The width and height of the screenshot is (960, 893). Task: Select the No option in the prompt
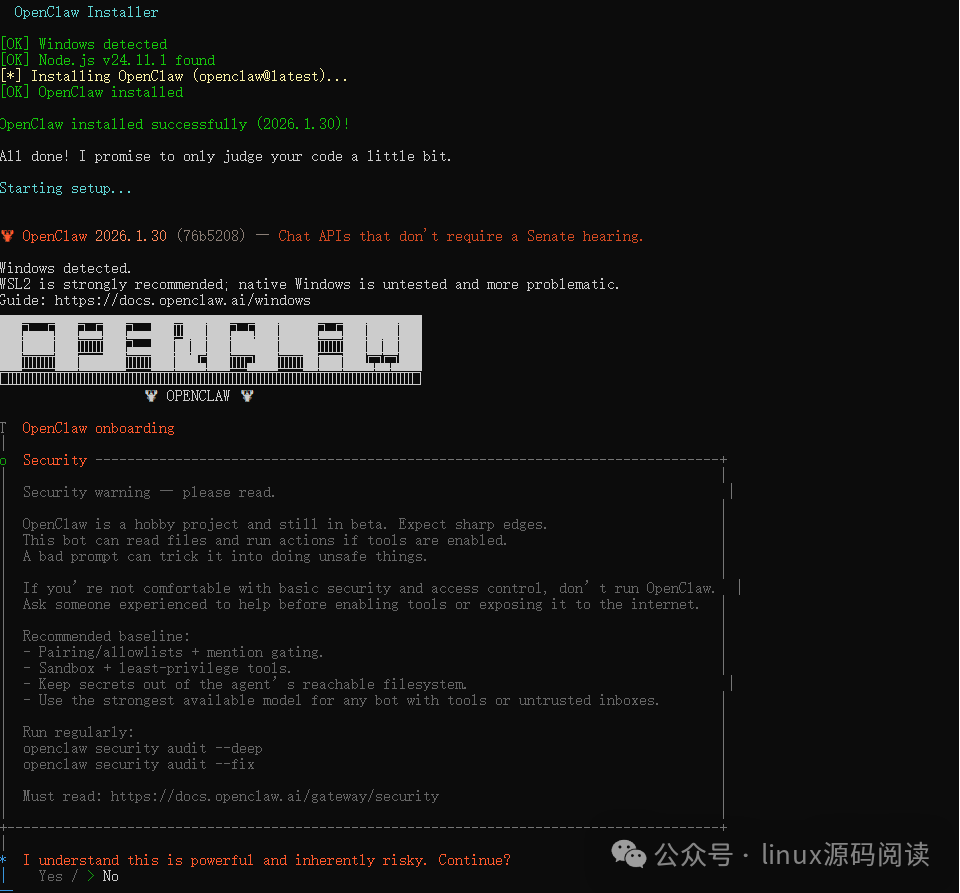tap(110, 876)
